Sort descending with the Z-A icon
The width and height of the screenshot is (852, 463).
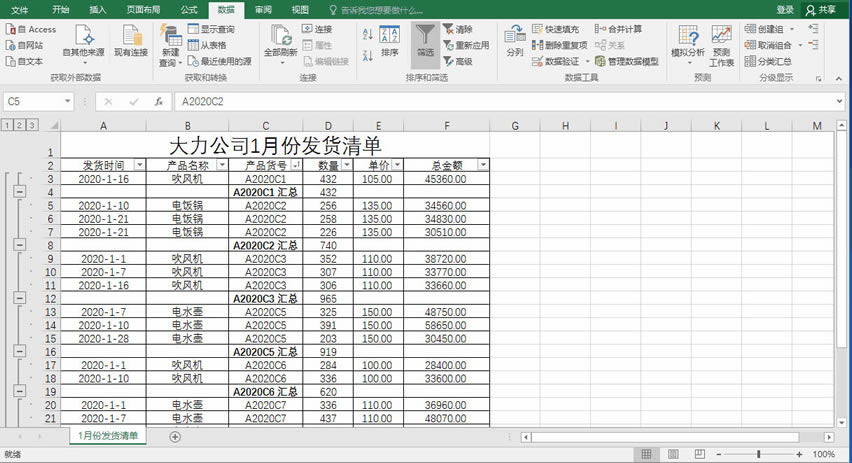point(368,55)
